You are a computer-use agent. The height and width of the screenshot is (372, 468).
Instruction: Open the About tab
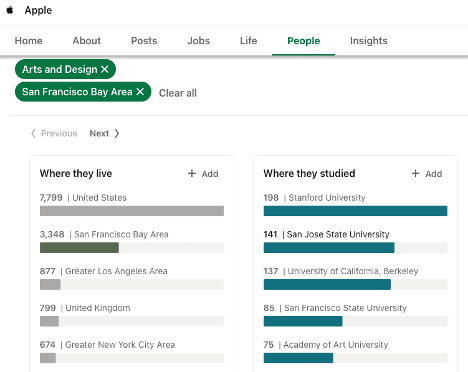coord(87,41)
